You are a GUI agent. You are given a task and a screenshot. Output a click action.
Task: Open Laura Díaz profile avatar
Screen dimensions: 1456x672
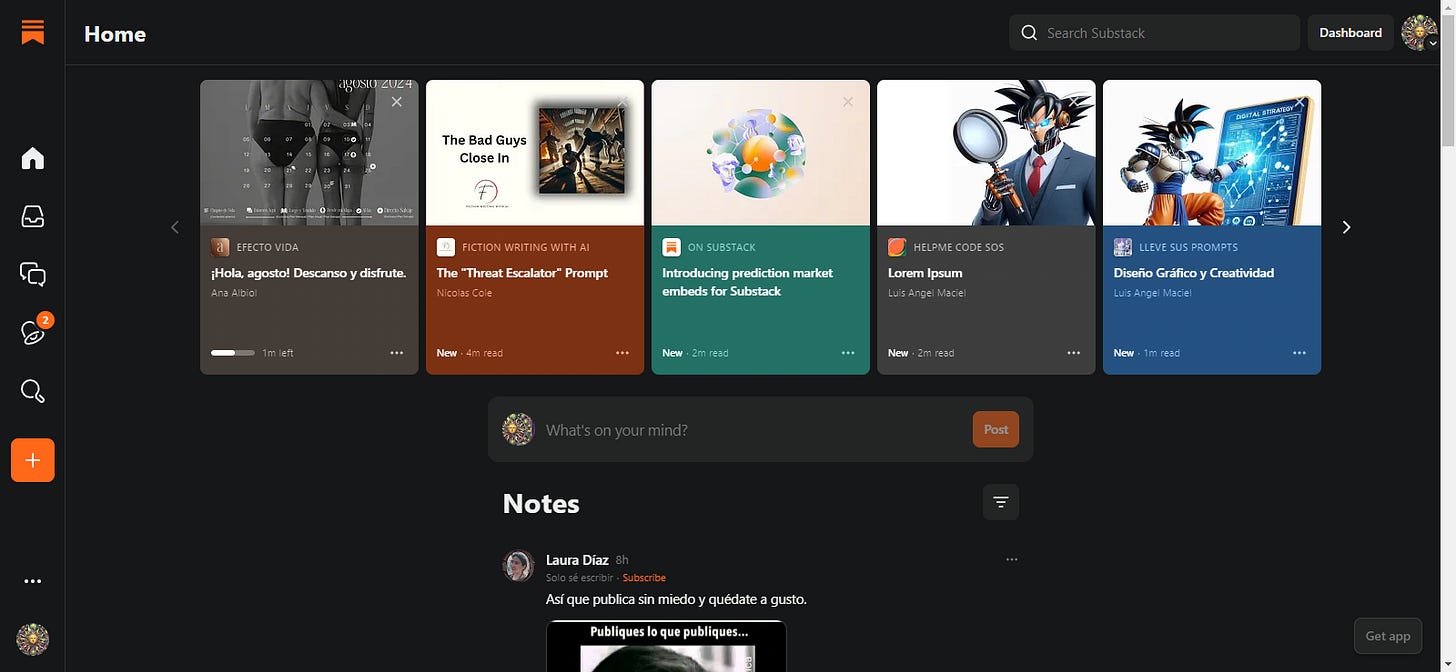point(518,566)
